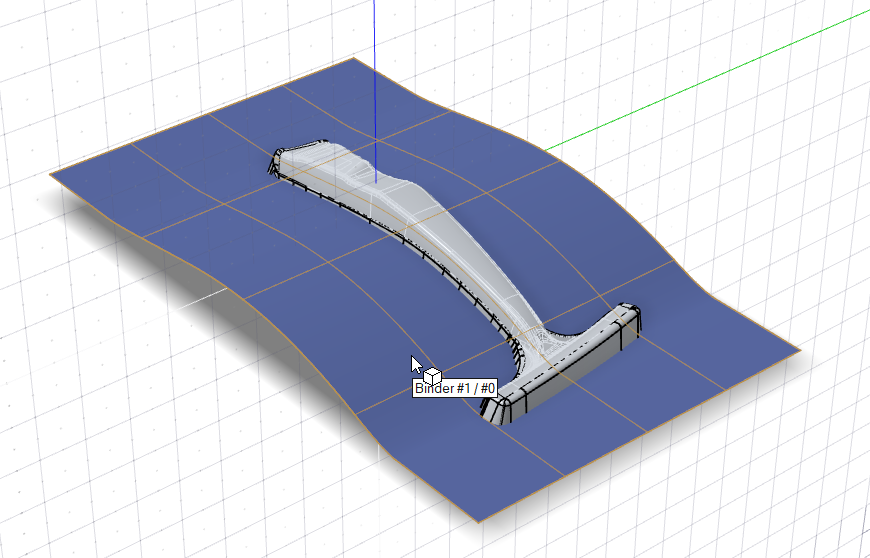The width and height of the screenshot is (870, 558).
Task: Click the green Y axis line
Action: 707,82
